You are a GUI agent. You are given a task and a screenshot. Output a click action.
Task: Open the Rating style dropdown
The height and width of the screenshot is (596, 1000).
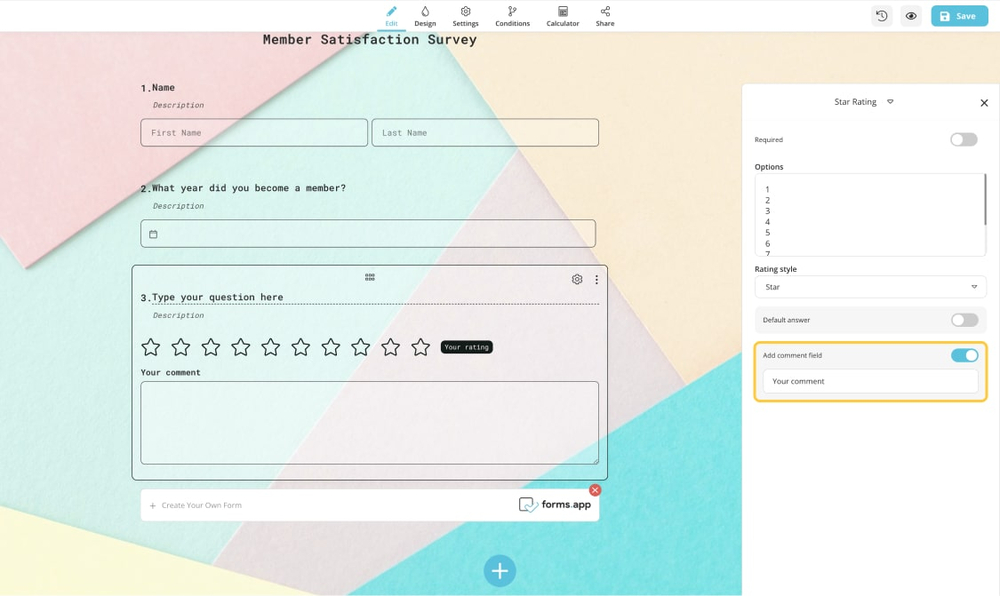click(869, 287)
